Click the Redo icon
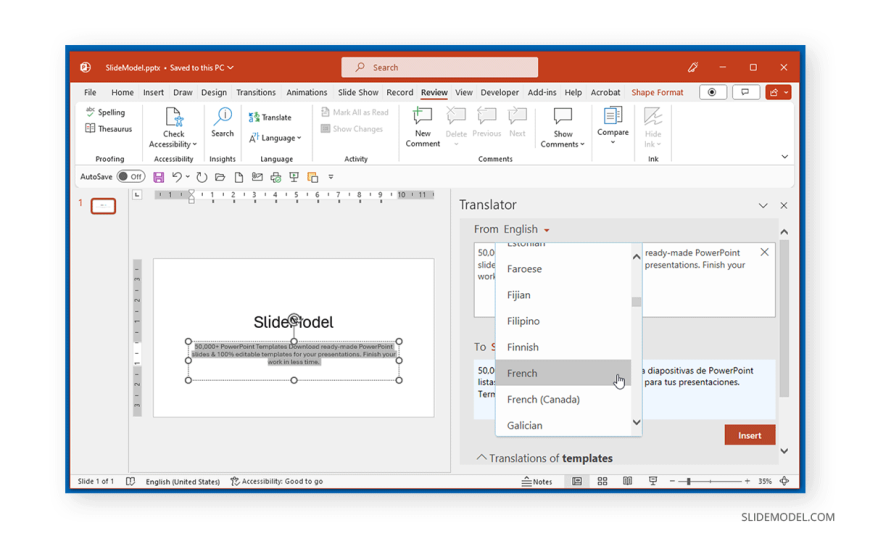This screenshot has width=870, height=539. point(201,177)
